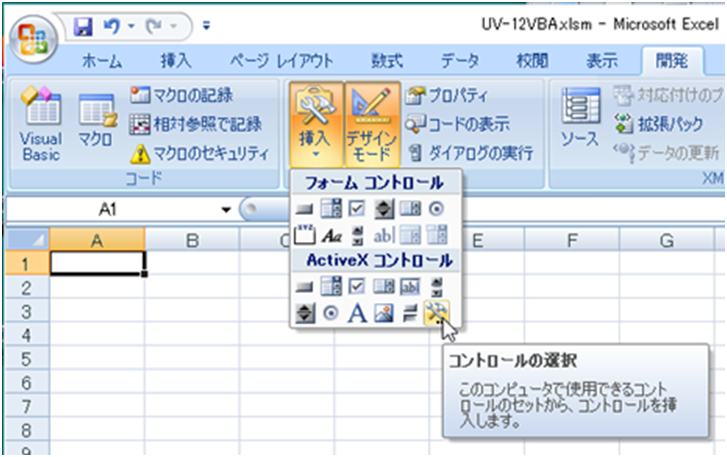Choose the More Controls icon in ActiveX
The height and width of the screenshot is (457, 727).
[435, 313]
